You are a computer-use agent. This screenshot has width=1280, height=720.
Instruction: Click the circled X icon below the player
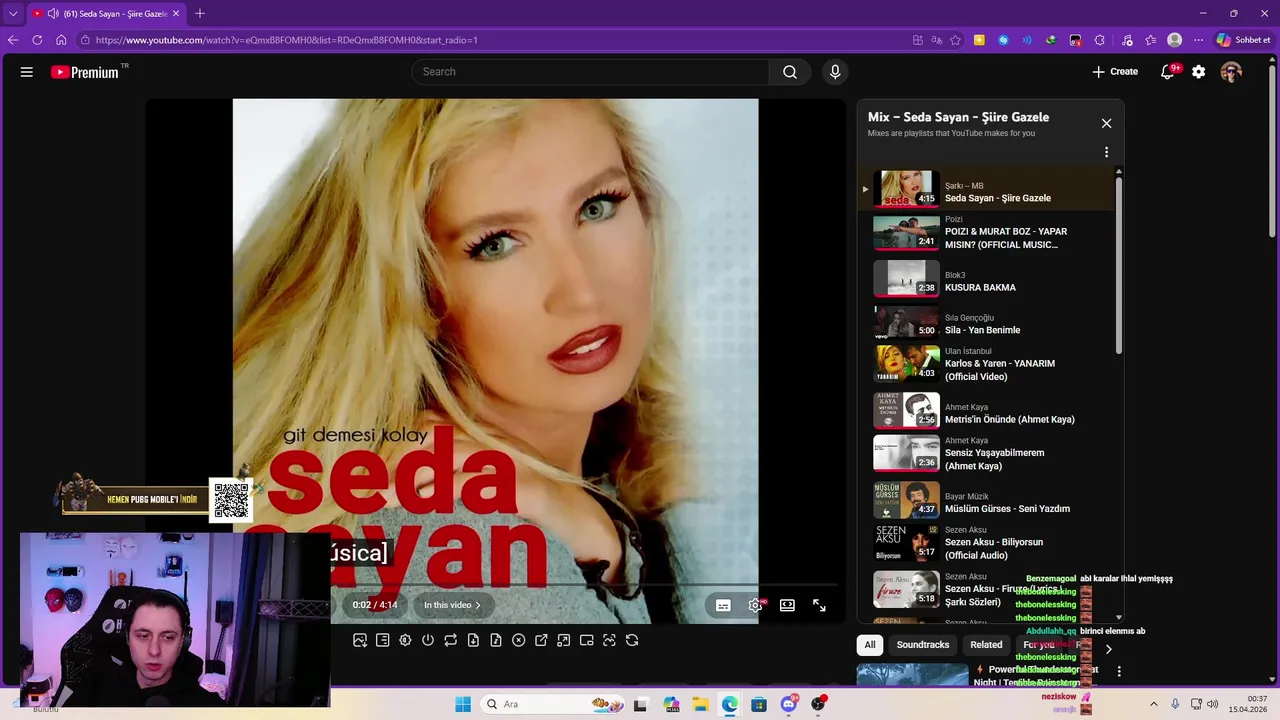click(x=518, y=640)
